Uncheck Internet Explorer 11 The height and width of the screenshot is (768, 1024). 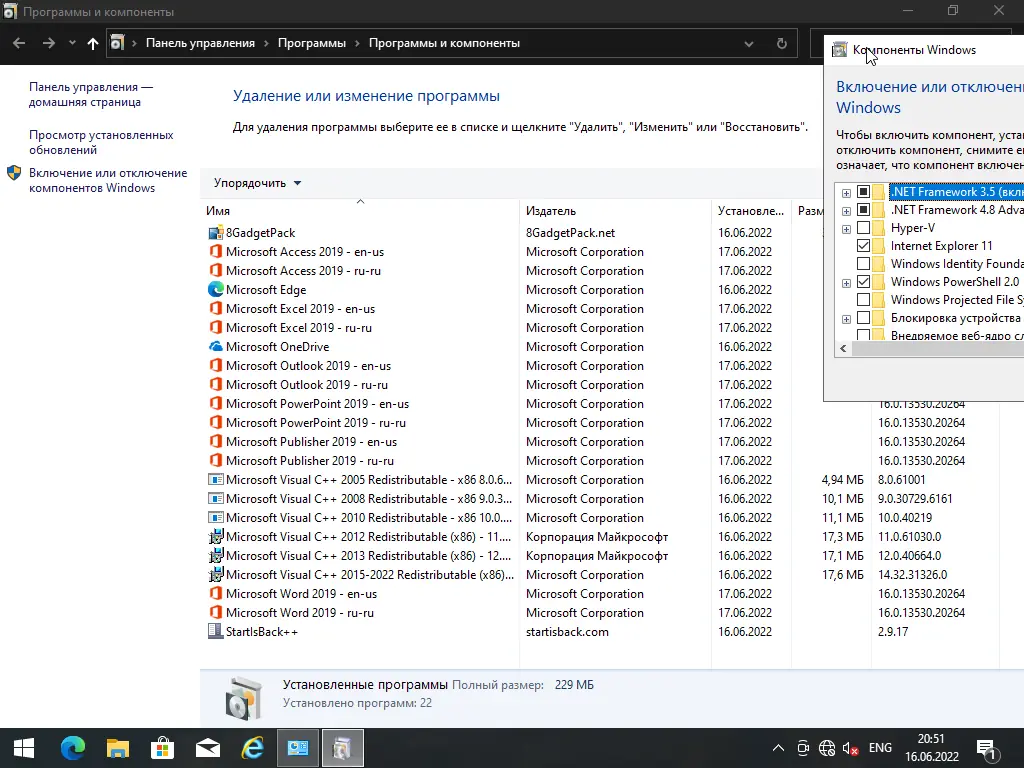(863, 245)
